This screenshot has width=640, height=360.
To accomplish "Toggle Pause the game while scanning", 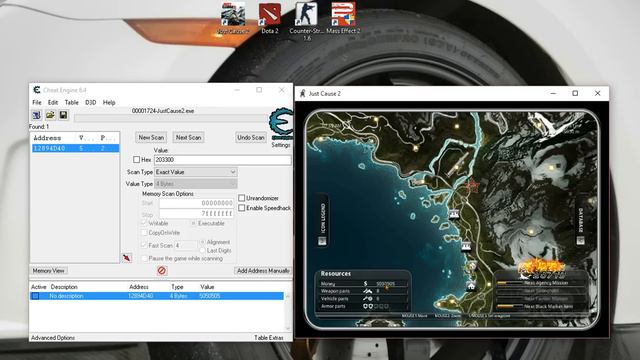I will 144,258.
